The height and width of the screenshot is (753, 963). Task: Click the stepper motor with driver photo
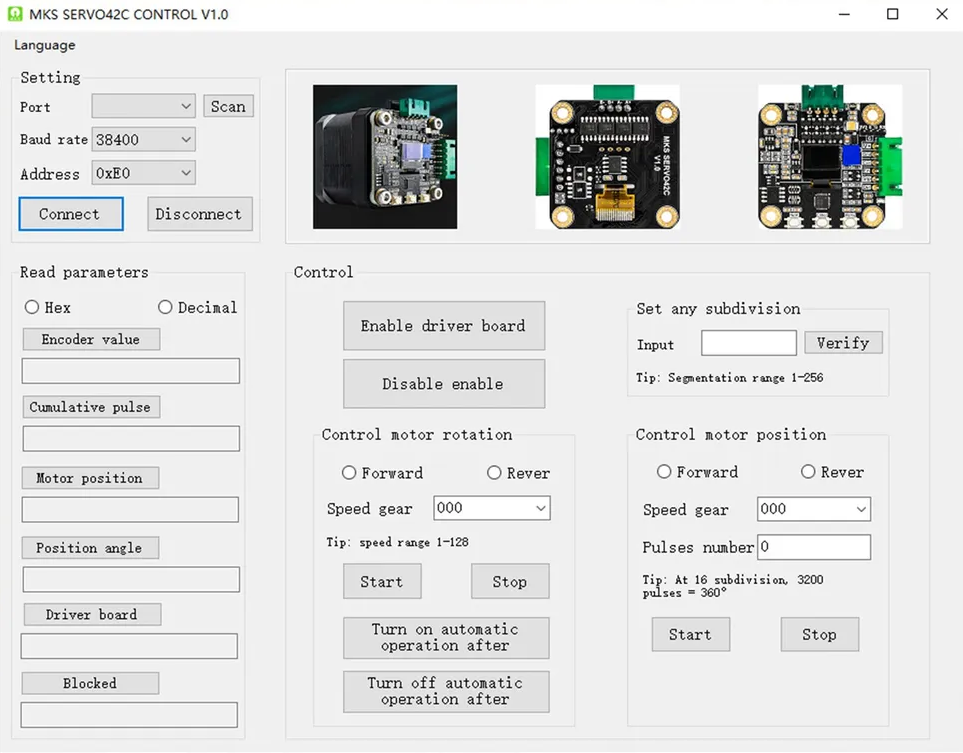click(x=384, y=157)
